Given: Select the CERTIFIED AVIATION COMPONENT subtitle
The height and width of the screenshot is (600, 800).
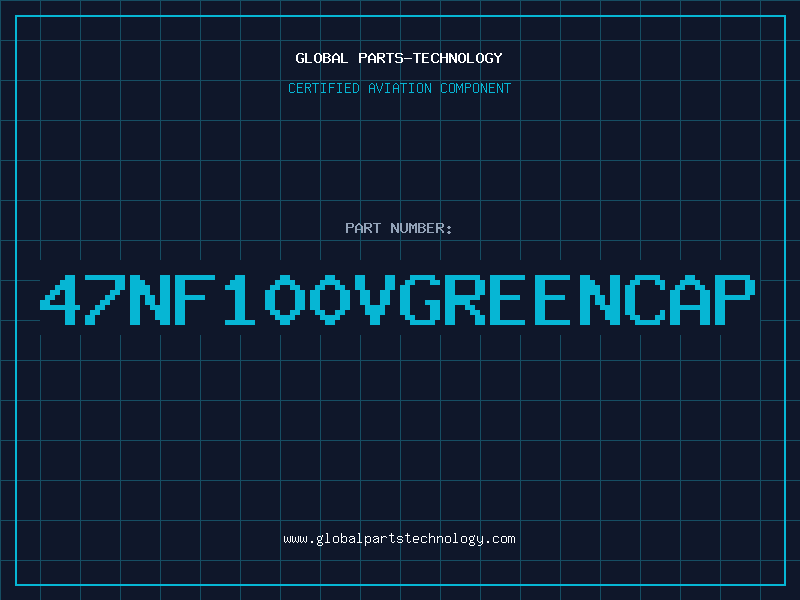Looking at the screenshot, I should point(399,88).
